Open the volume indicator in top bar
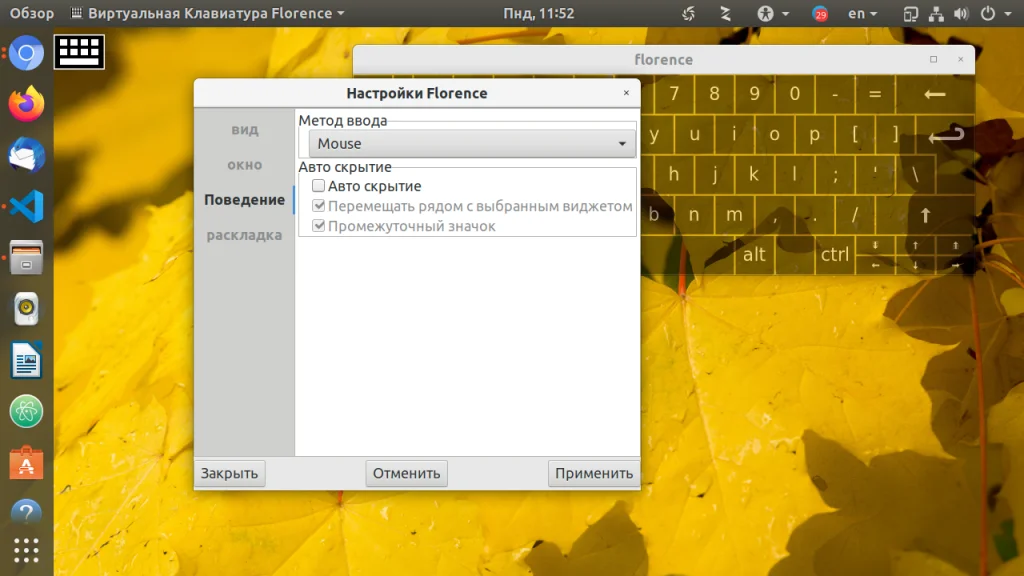 point(961,13)
